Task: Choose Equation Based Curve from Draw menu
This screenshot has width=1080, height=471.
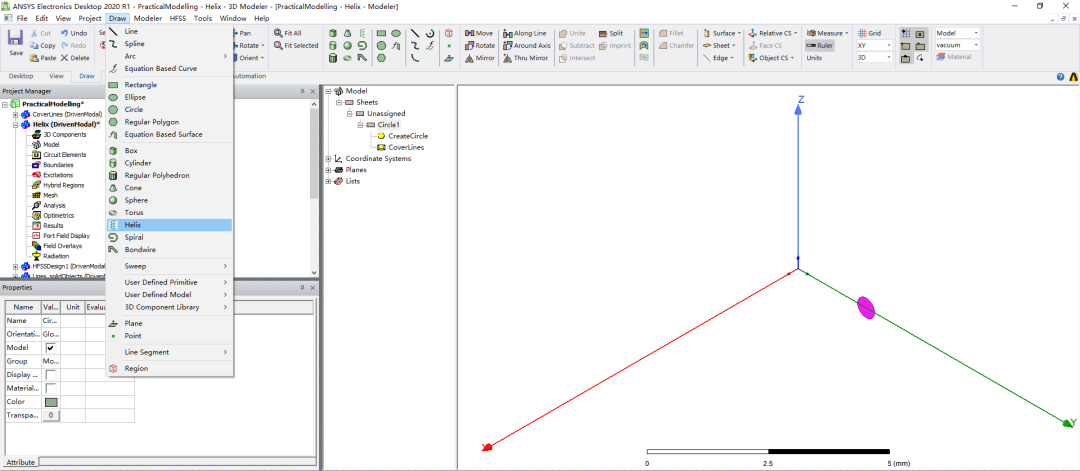Action: tap(169, 69)
